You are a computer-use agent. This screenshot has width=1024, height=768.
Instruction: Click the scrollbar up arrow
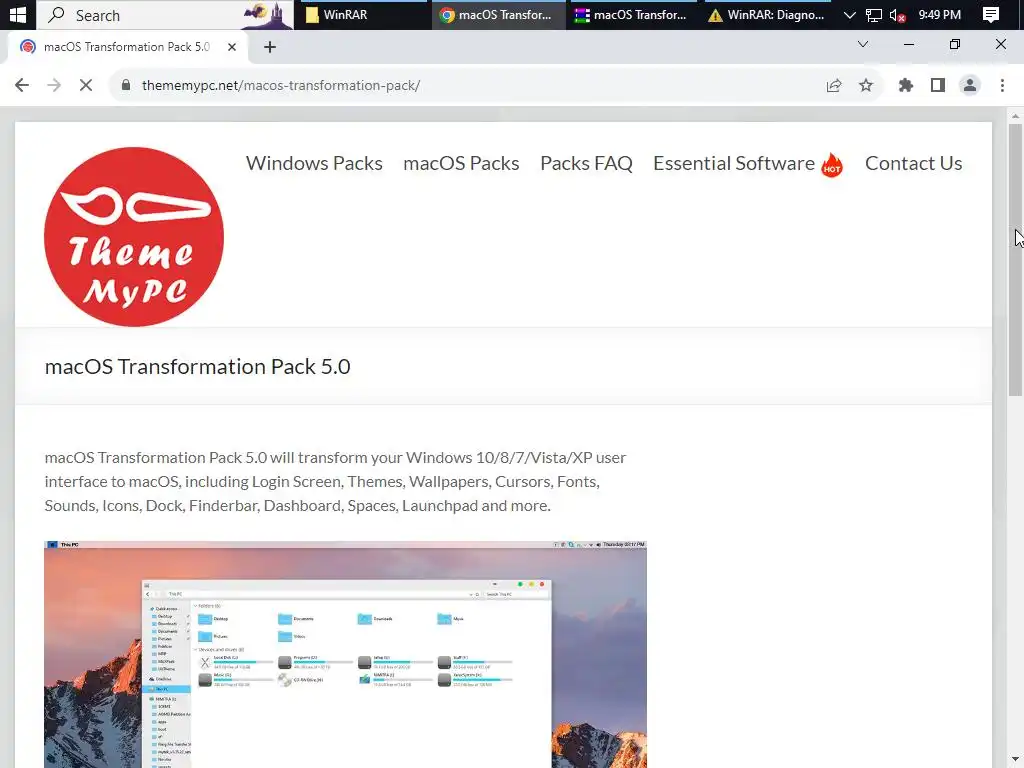pyautogui.click(x=1015, y=116)
